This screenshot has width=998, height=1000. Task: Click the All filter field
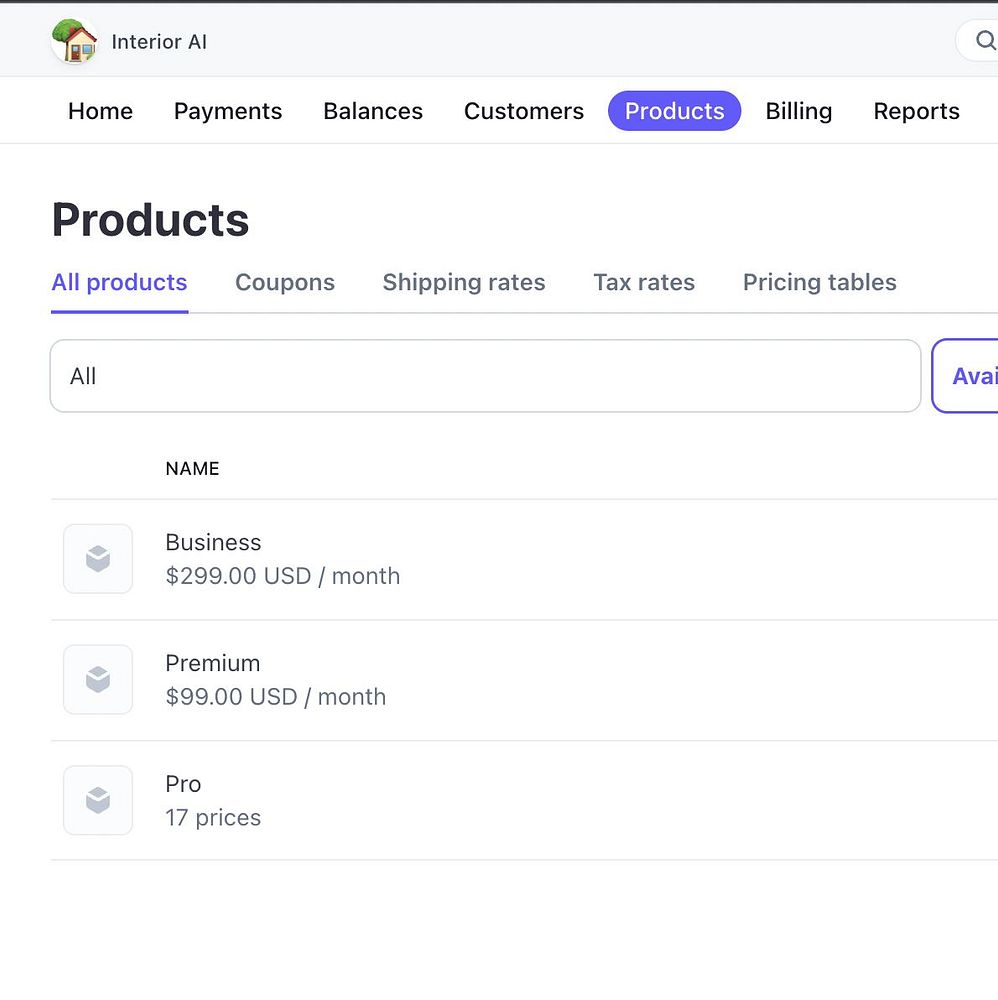pos(485,376)
